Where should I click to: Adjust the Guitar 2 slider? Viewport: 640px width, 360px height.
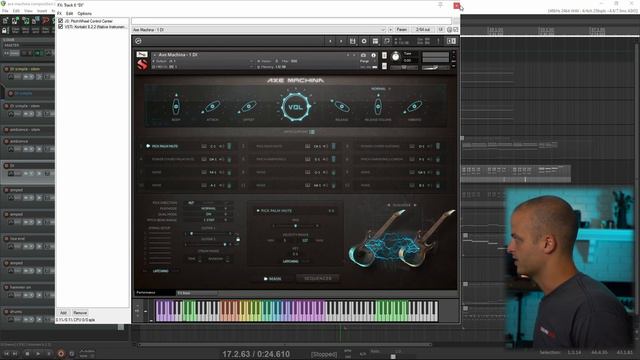coord(208,244)
